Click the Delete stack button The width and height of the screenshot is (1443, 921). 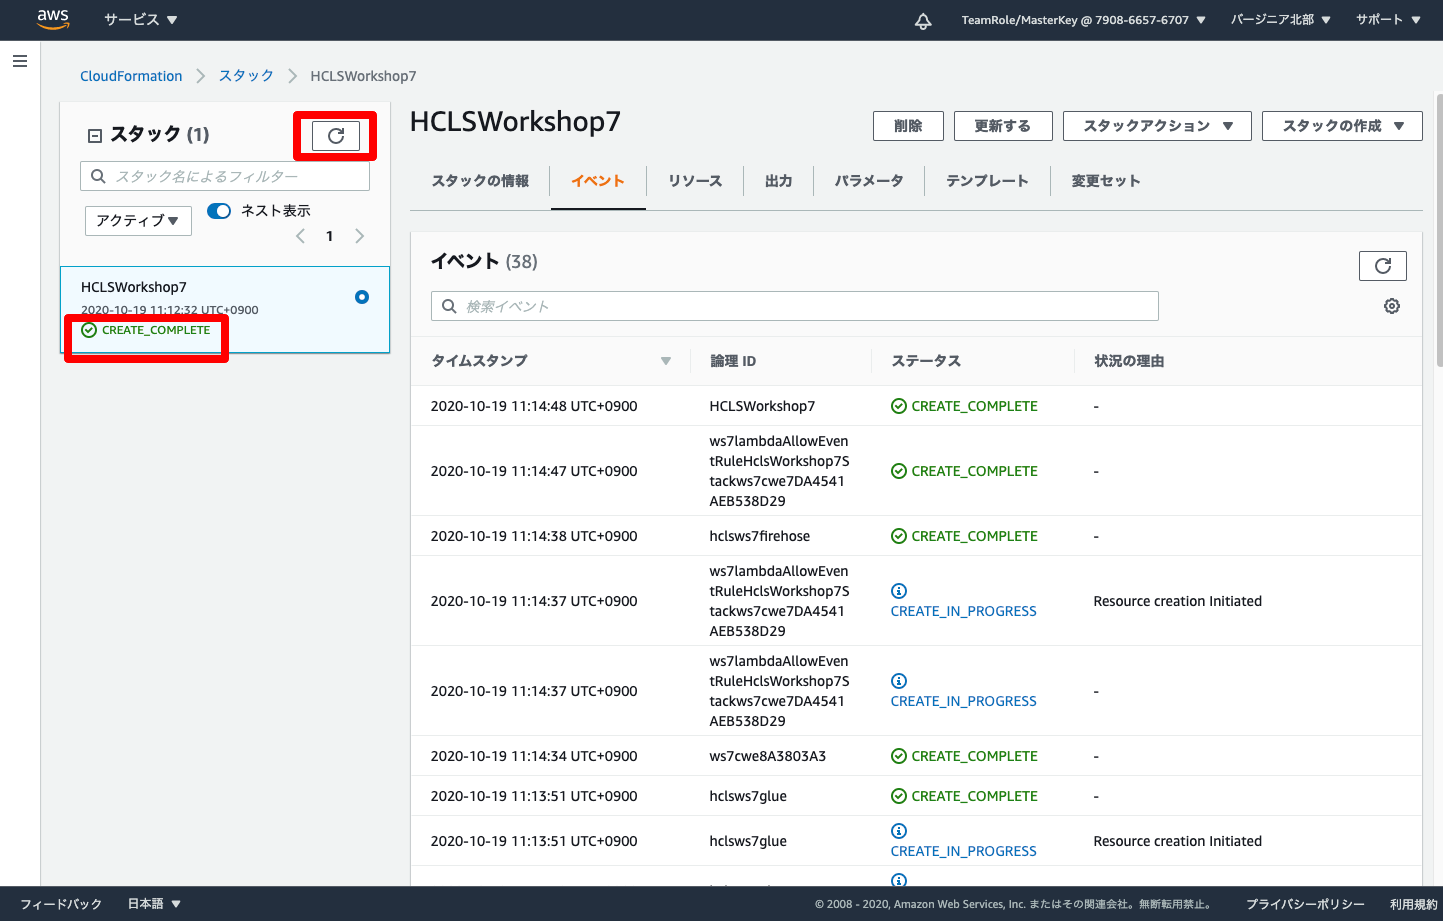(908, 126)
